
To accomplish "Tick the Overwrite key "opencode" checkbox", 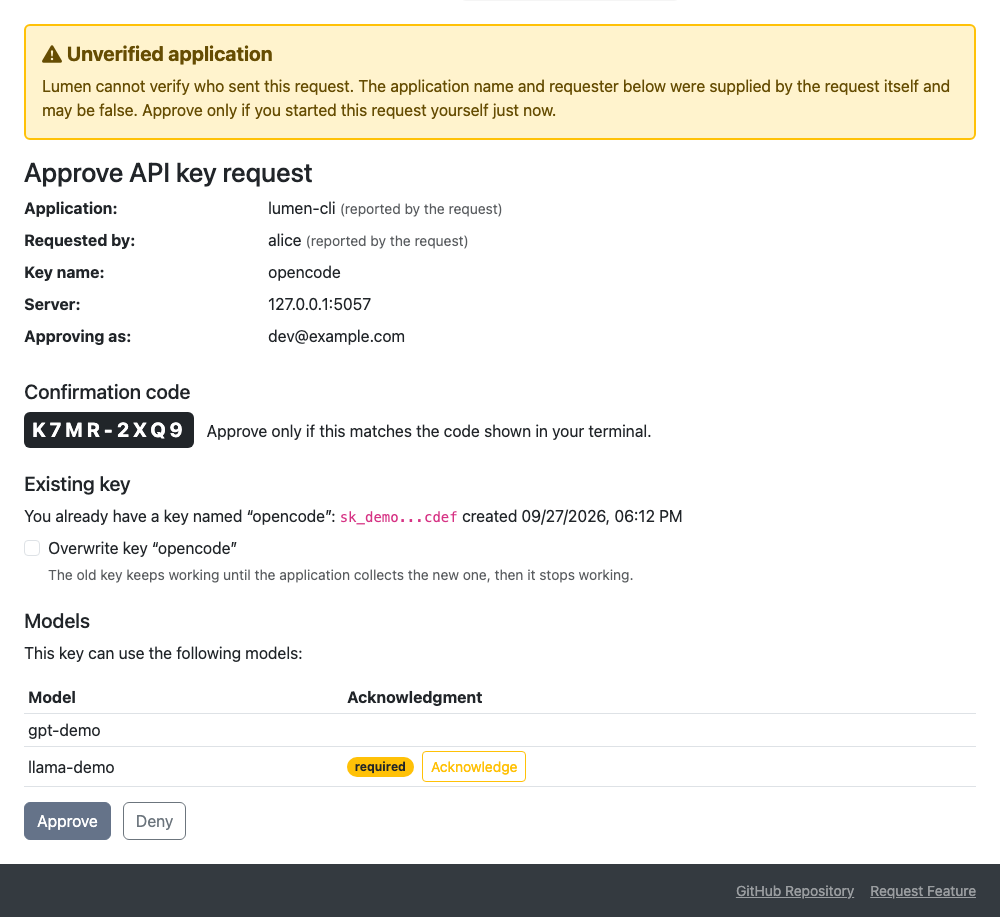I will click(32, 548).
